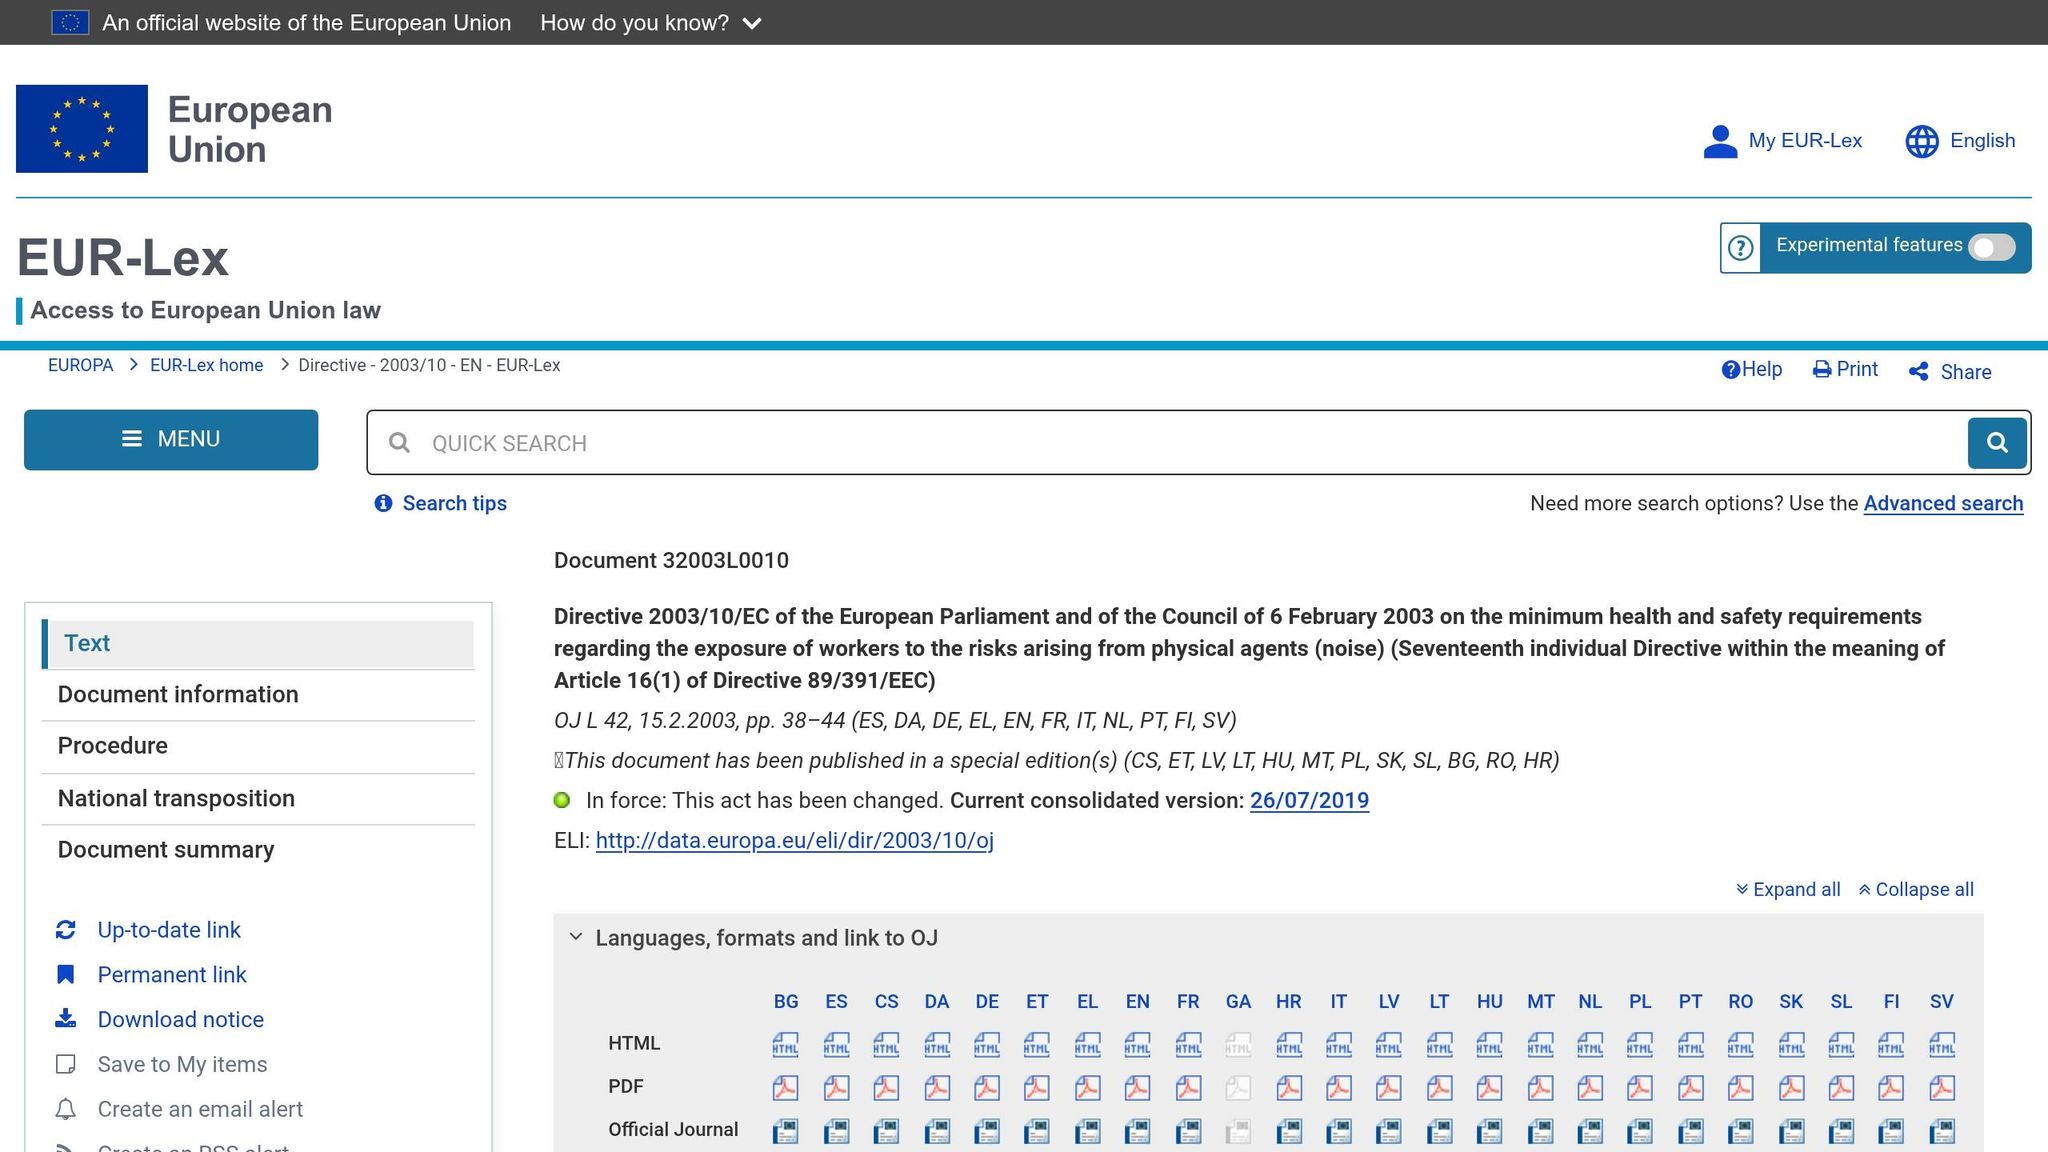Open the Download notice option
This screenshot has width=2048, height=1152.
[180, 1019]
